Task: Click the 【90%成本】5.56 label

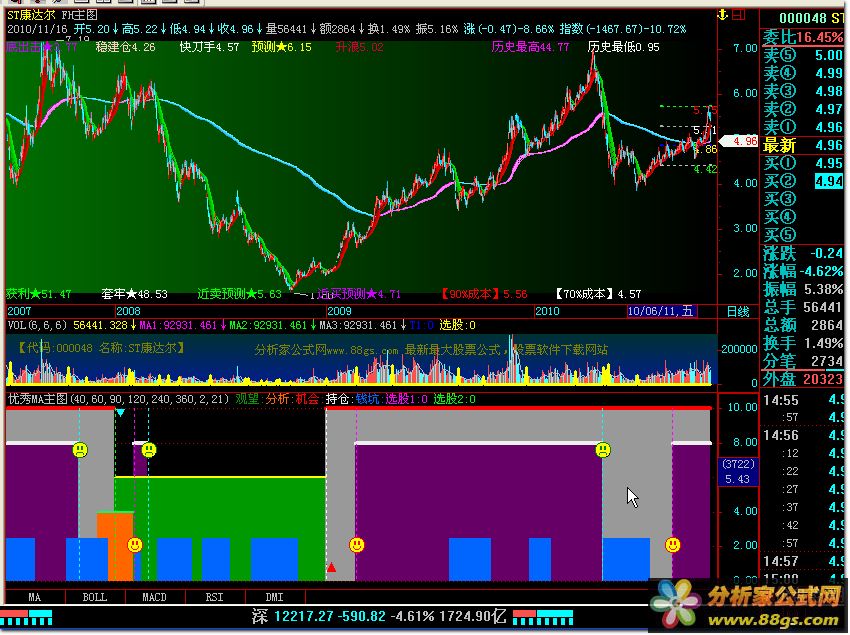Action: click(482, 294)
